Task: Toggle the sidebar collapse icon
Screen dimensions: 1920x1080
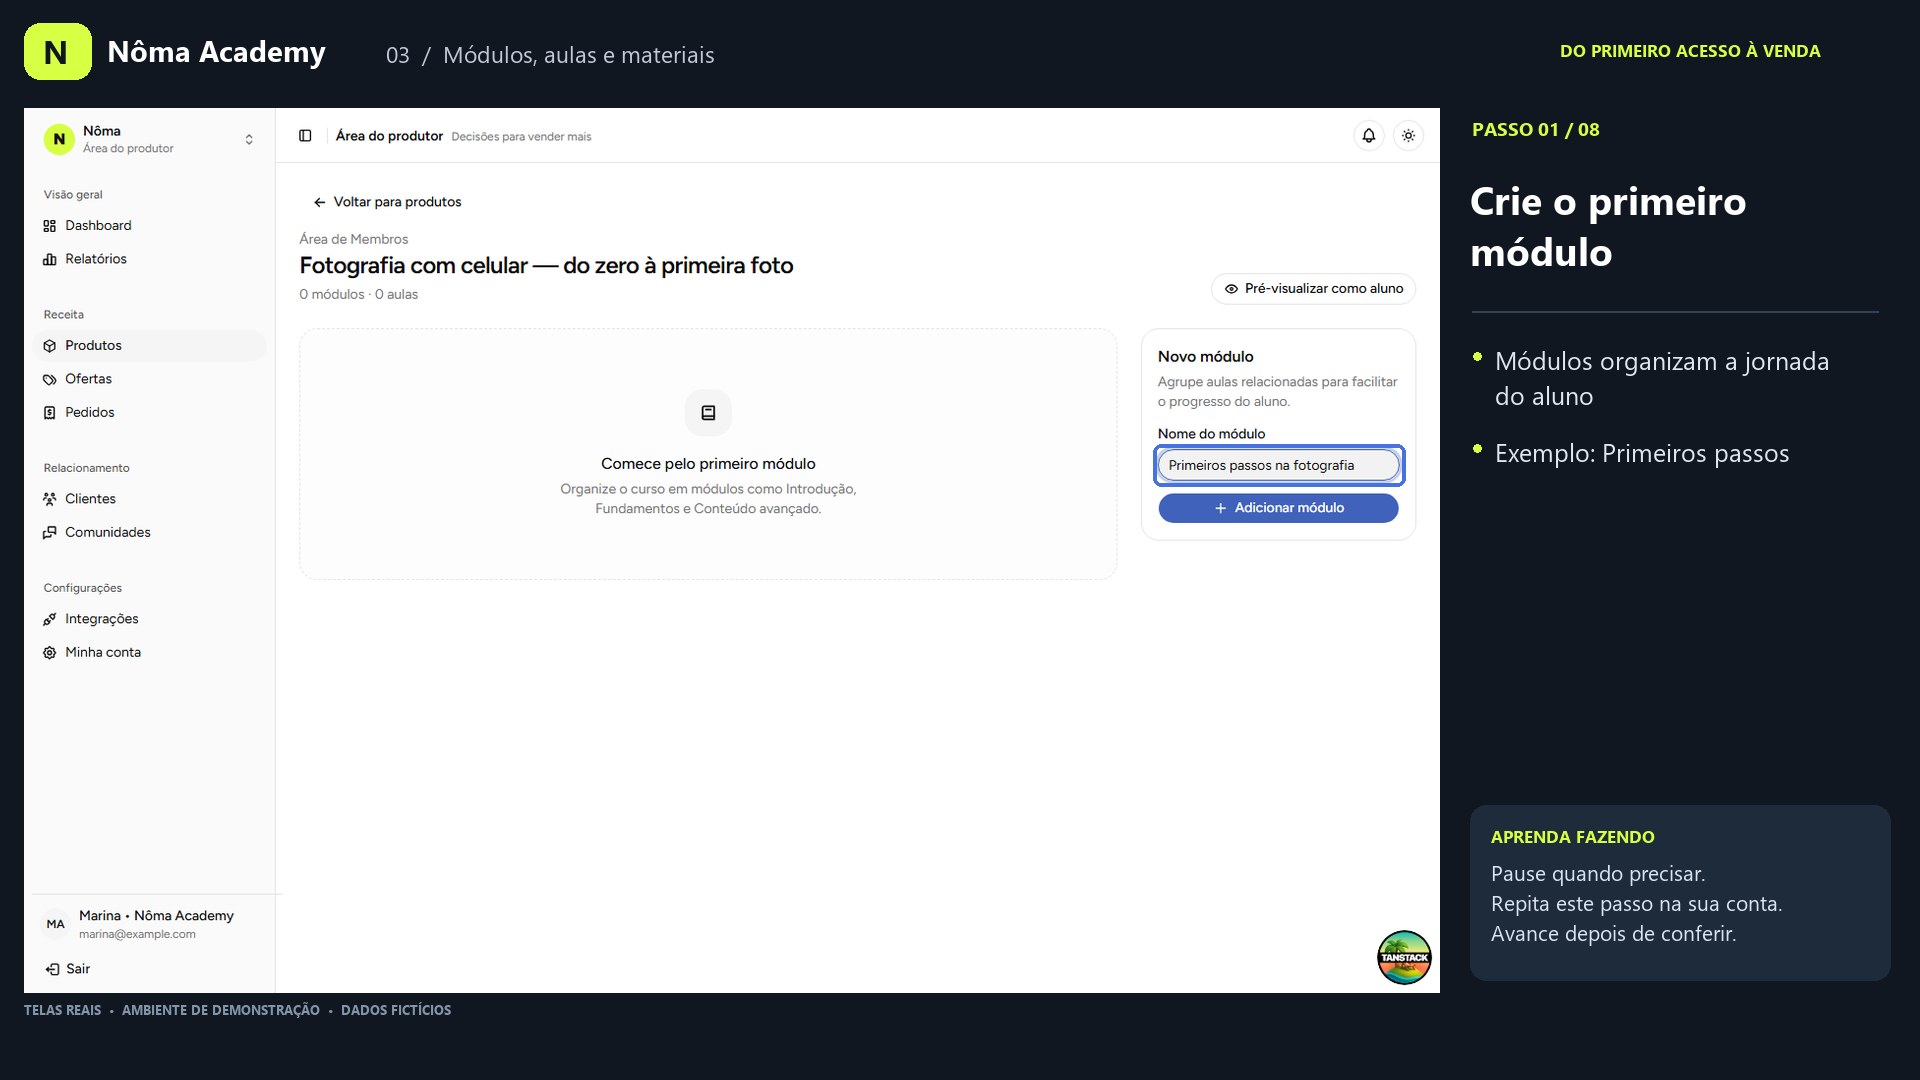Action: click(x=305, y=136)
